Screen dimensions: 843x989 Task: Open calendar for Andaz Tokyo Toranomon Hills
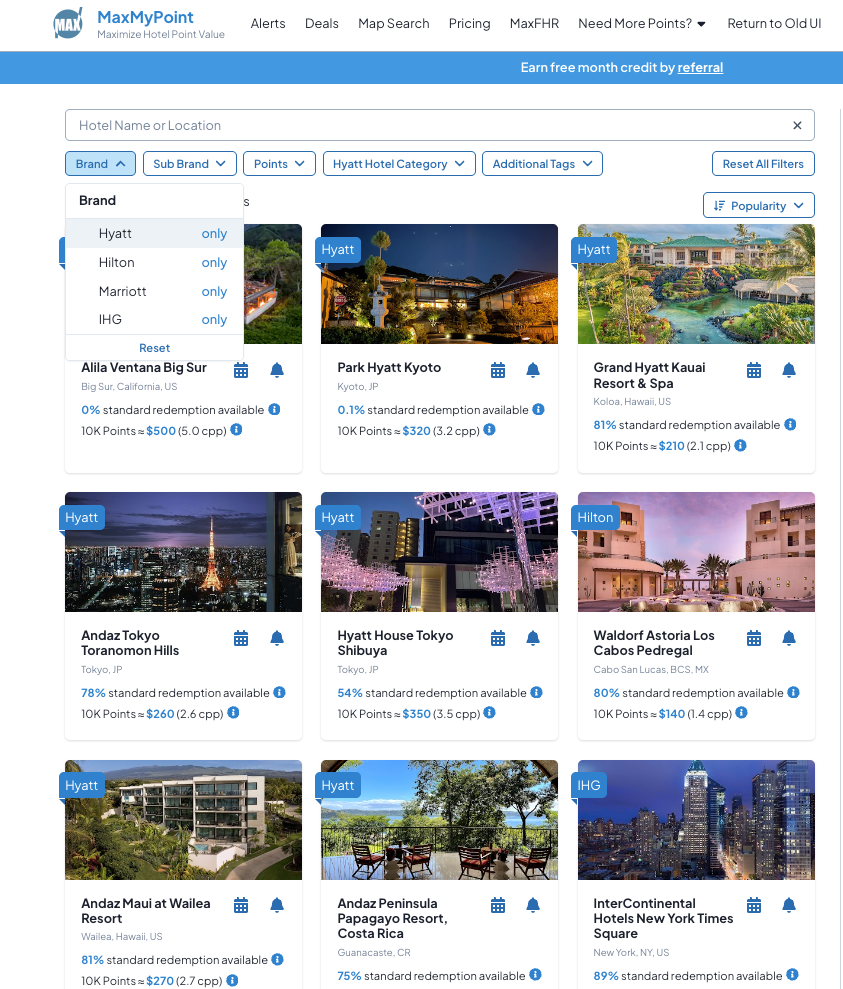(241, 638)
